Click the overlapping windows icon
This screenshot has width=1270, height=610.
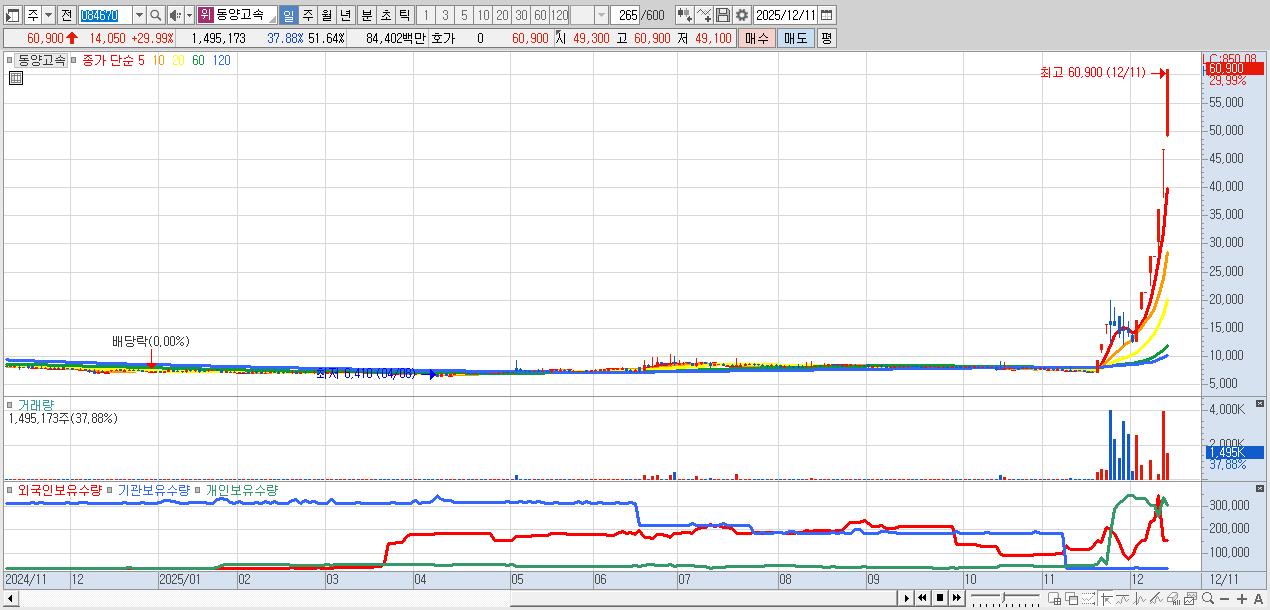point(1071,599)
